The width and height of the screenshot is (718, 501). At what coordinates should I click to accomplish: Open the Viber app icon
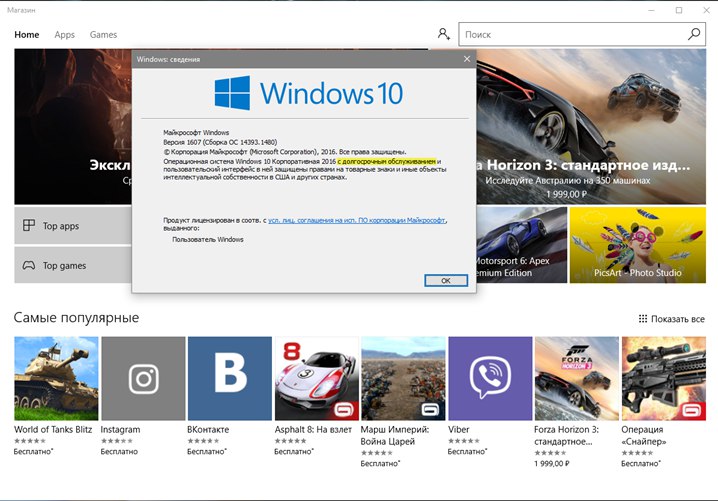click(x=490, y=379)
